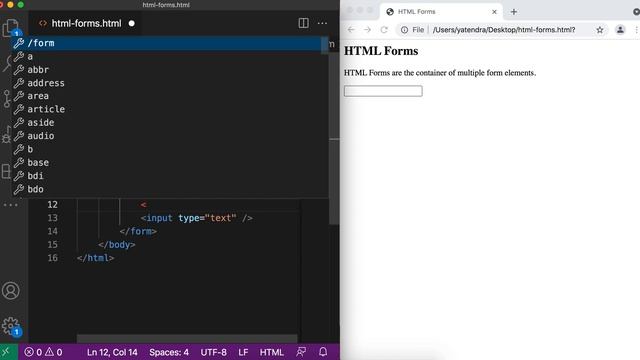The image size is (640, 360).
Task: Click the text input on the web page
Action: tap(383, 91)
